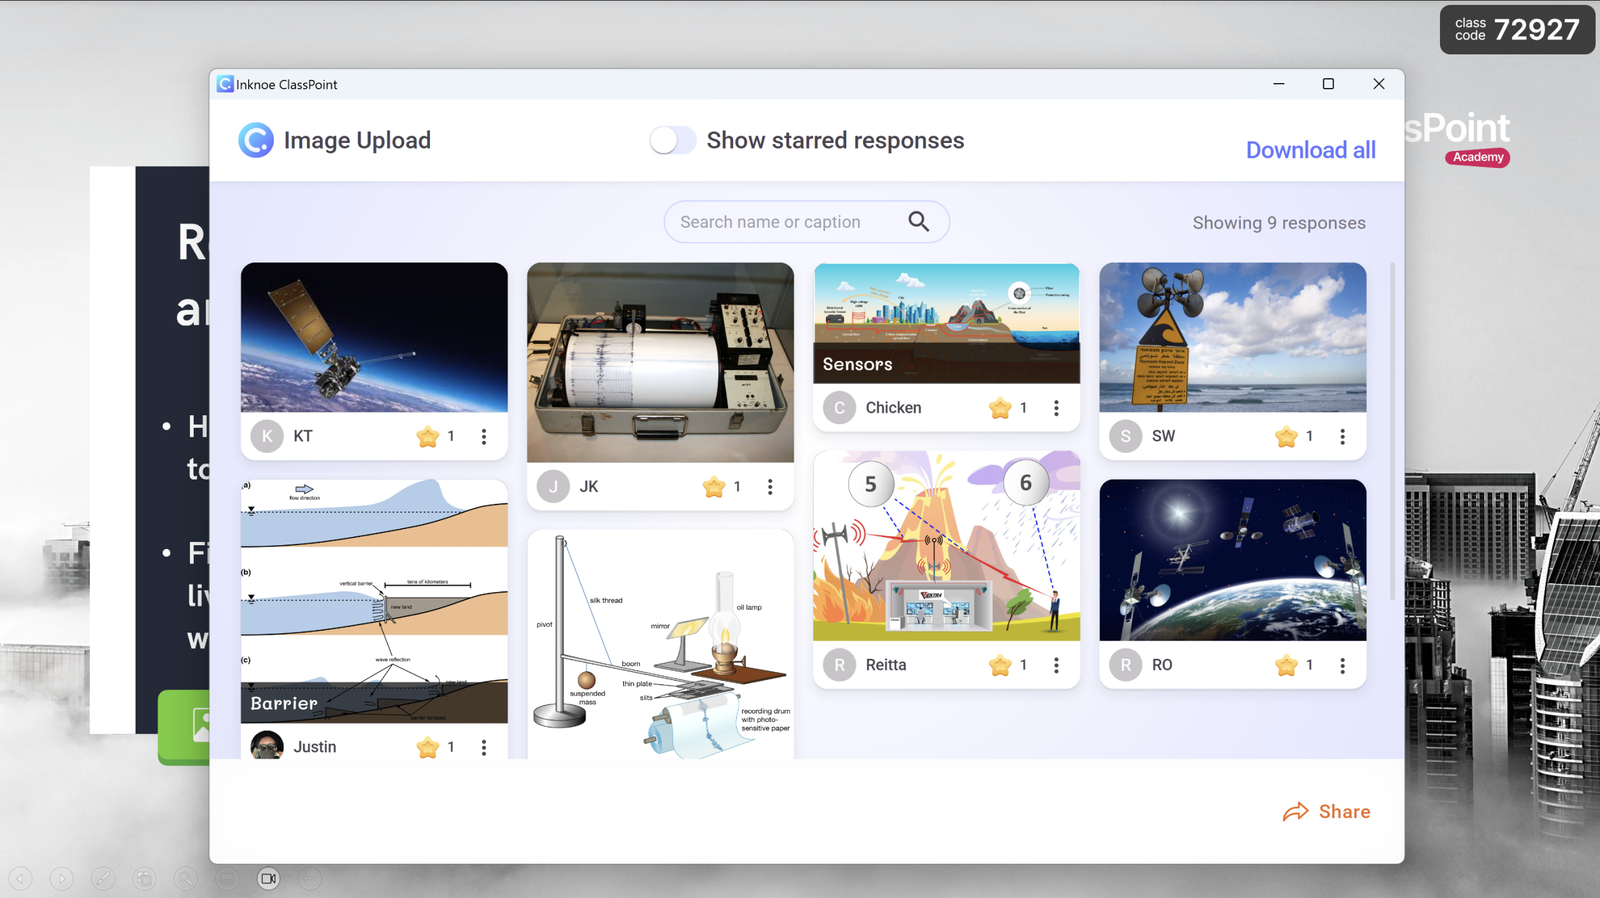Open more options for Reitta's response
This screenshot has width=1600, height=898.
[1056, 665]
